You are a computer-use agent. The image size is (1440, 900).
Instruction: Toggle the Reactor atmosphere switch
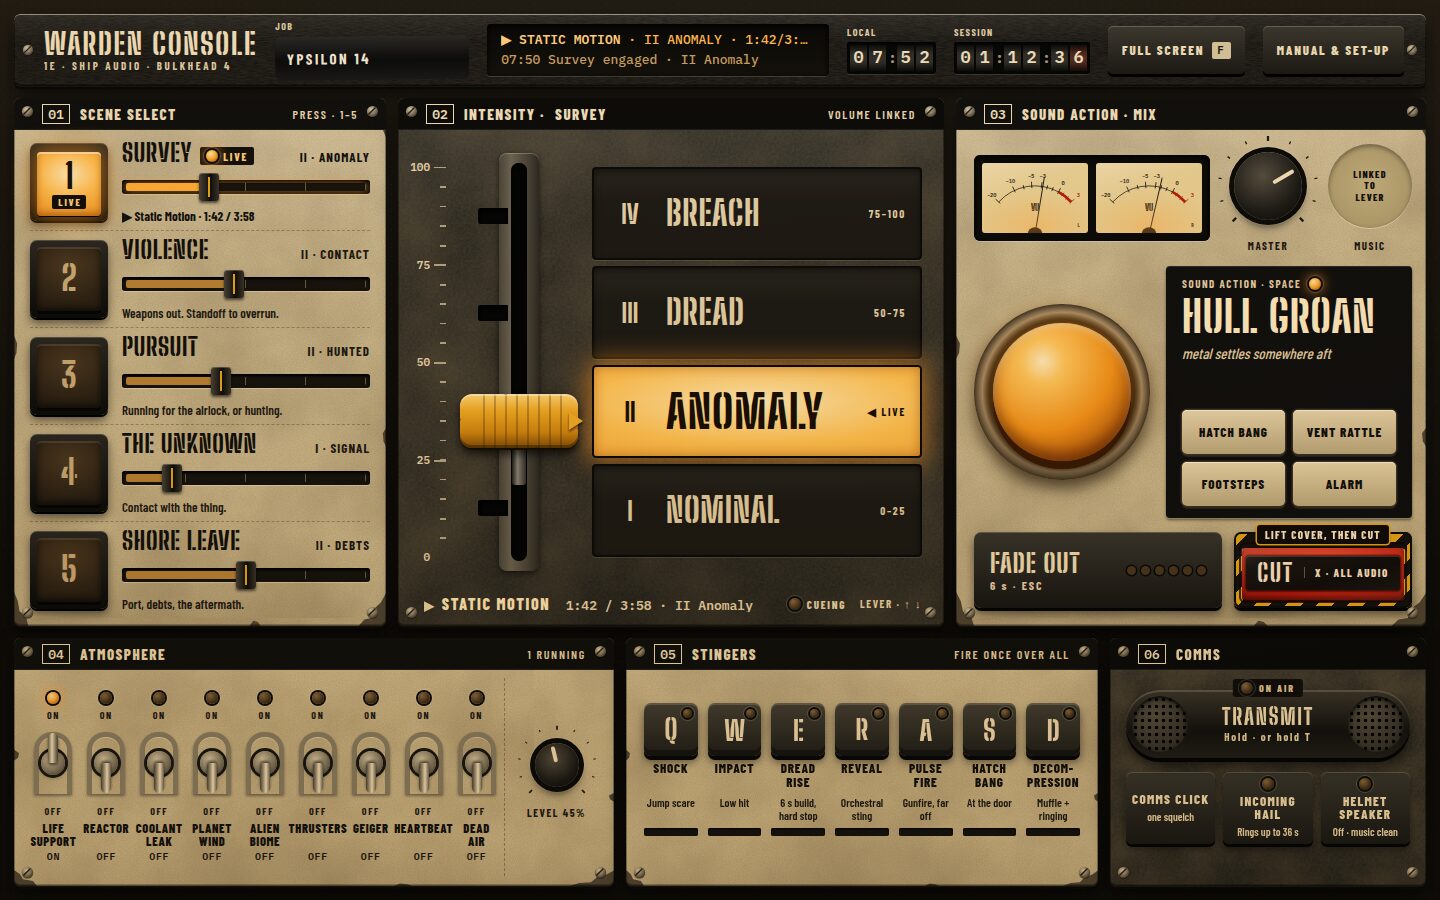pos(106,764)
